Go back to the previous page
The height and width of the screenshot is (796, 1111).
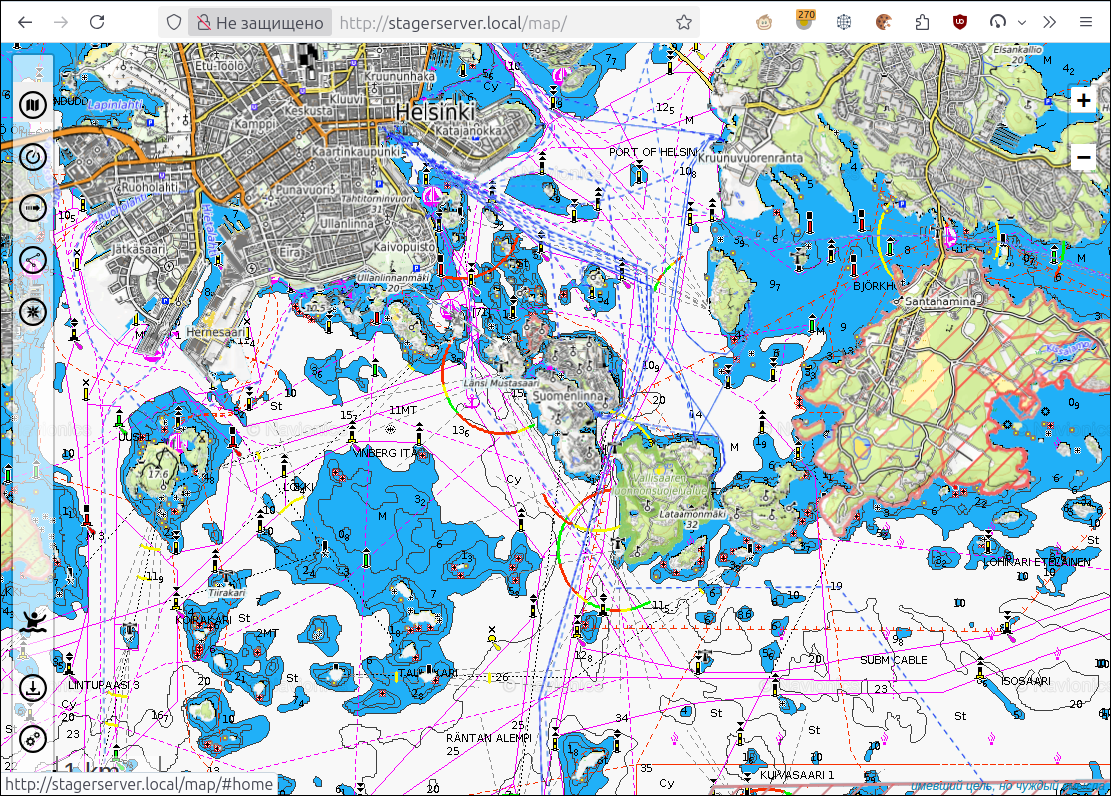(x=25, y=22)
